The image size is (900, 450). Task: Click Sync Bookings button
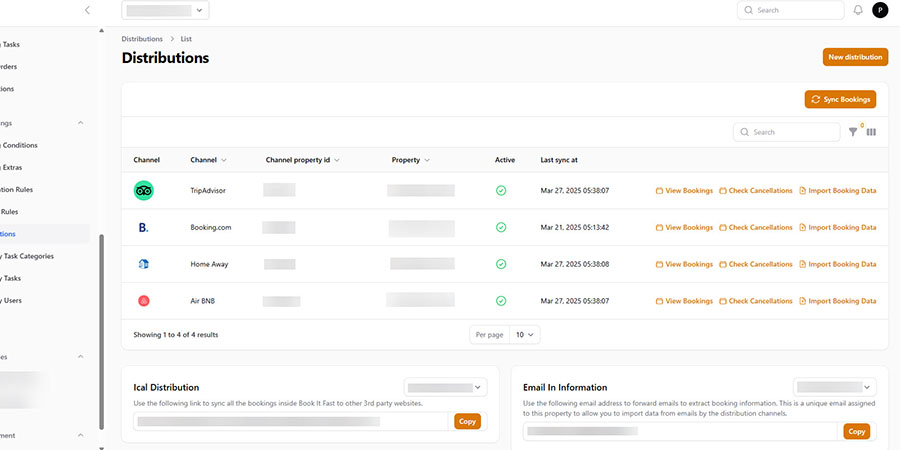click(840, 99)
